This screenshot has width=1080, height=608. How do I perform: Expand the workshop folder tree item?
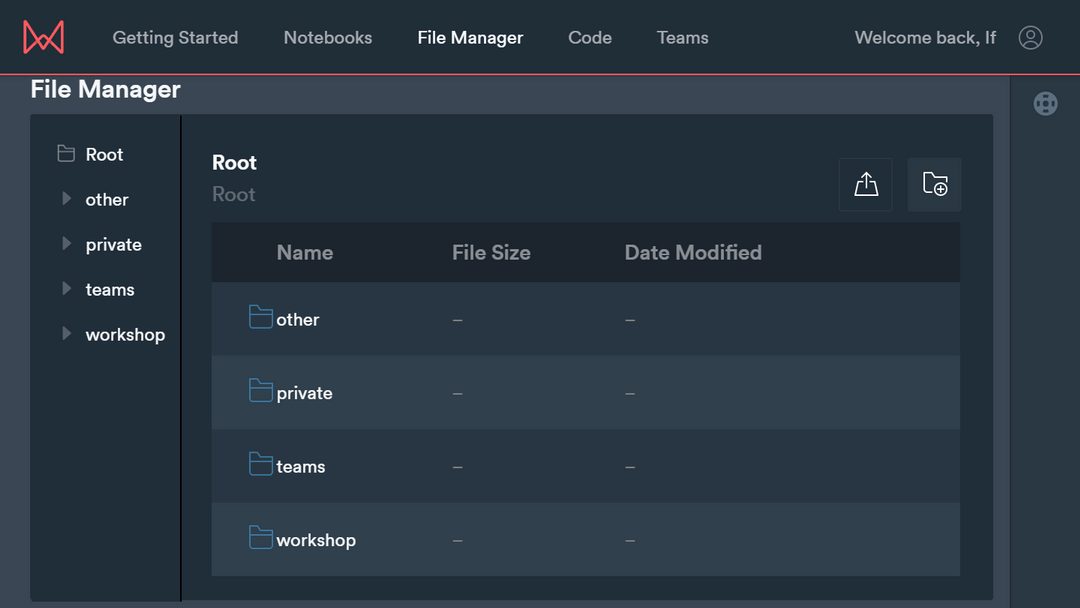pyautogui.click(x=64, y=334)
